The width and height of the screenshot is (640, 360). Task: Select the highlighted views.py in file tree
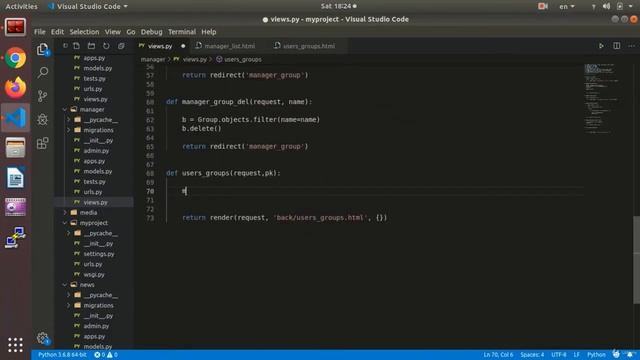(x=96, y=202)
